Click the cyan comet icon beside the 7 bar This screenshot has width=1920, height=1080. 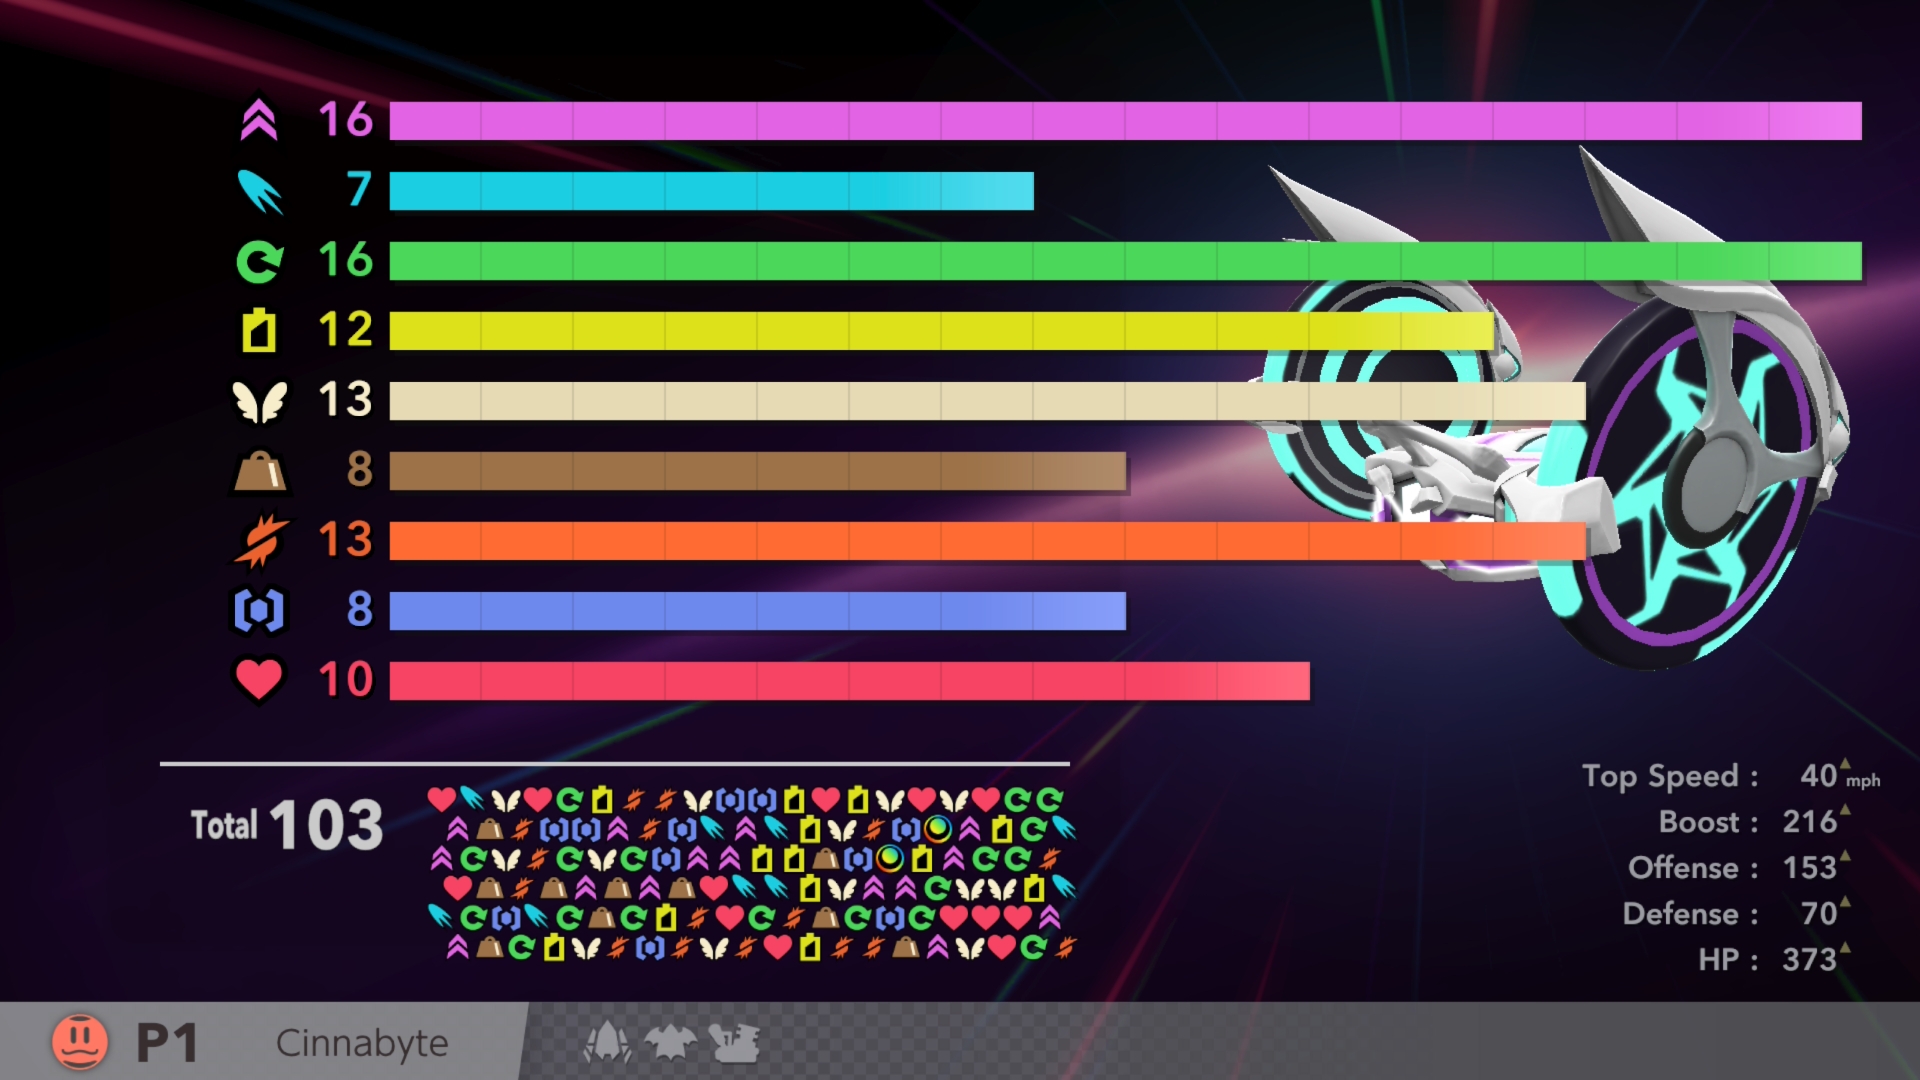[x=259, y=191]
